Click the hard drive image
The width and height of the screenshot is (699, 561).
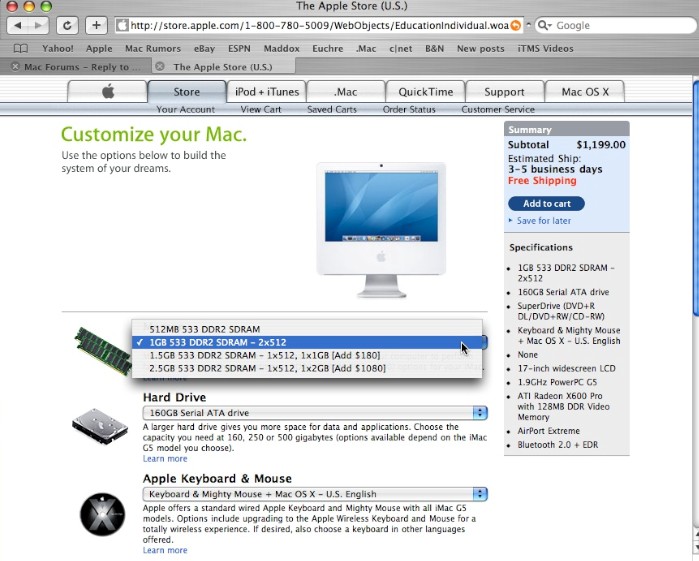(x=100, y=425)
